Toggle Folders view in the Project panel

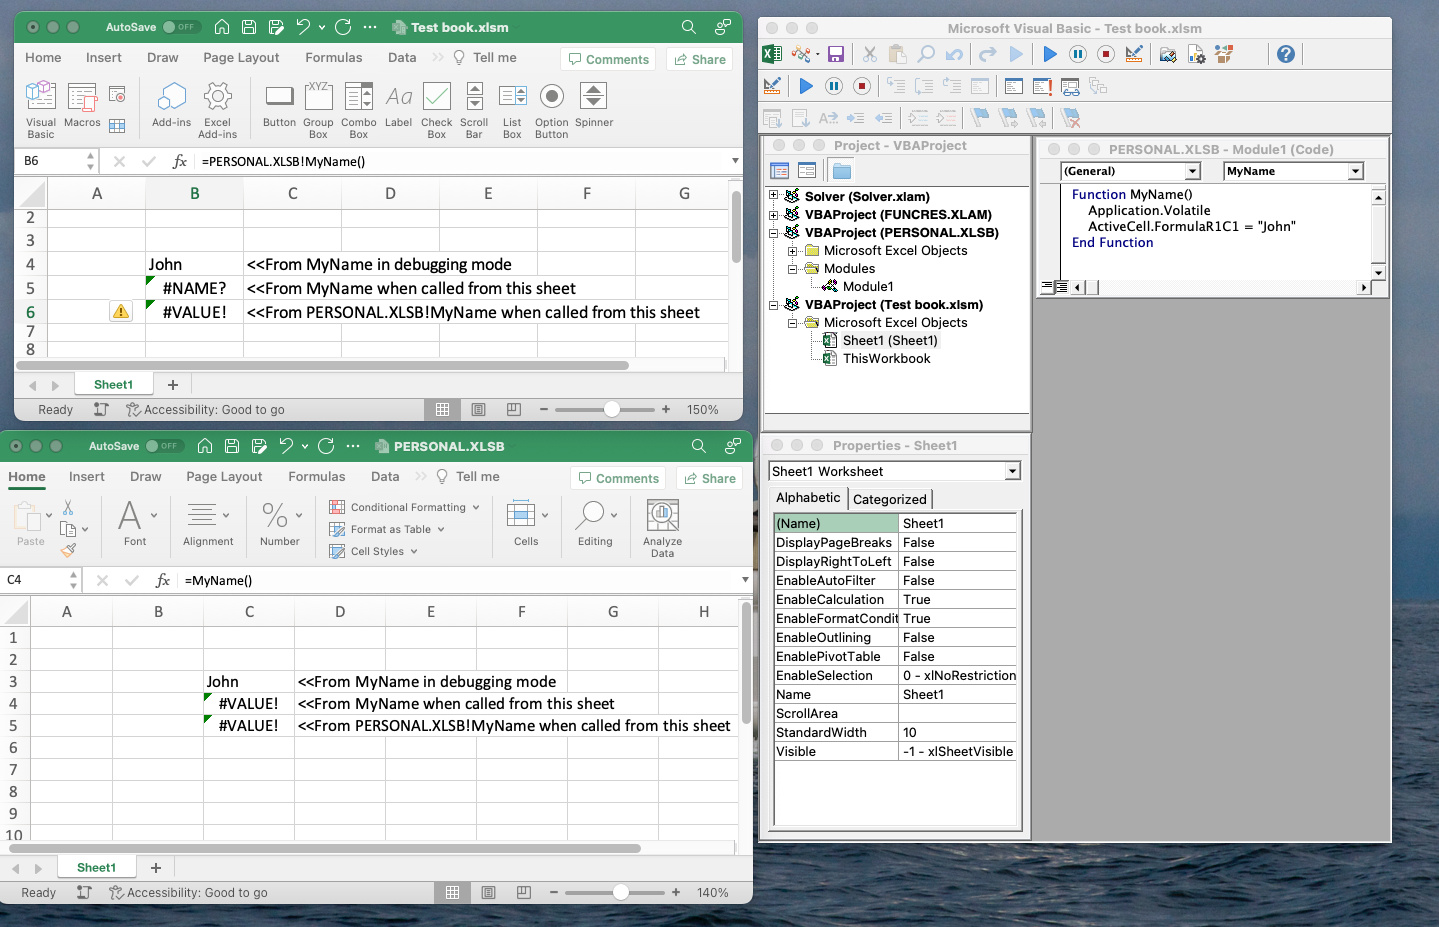(x=842, y=171)
